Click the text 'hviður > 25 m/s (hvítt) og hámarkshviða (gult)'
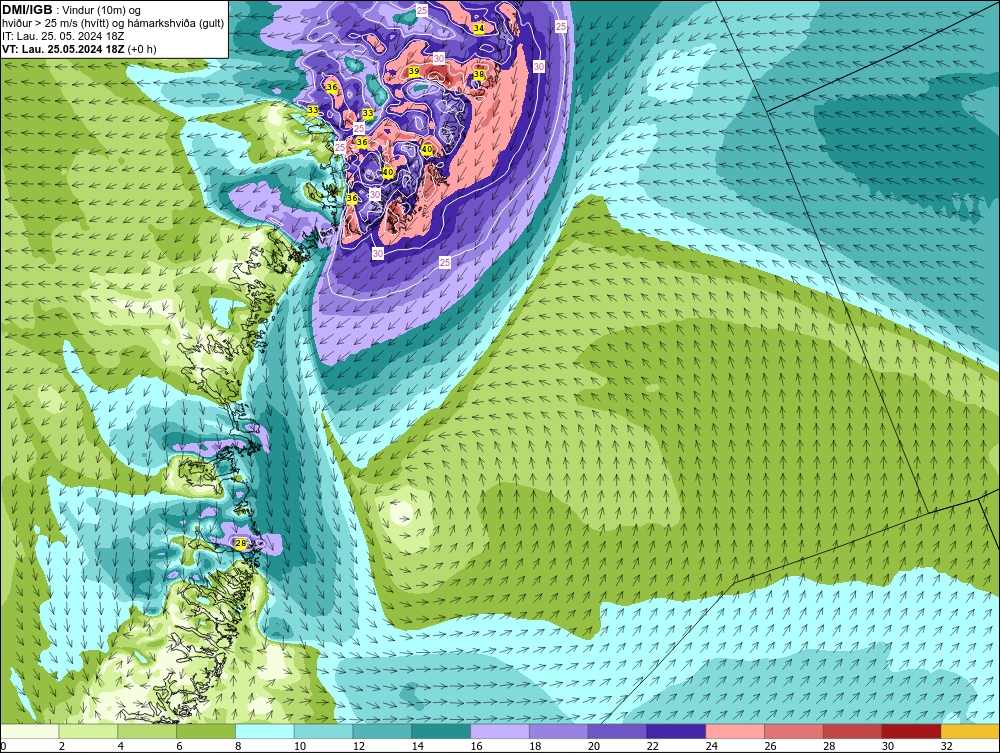1000x753 pixels. pyautogui.click(x=114, y=24)
